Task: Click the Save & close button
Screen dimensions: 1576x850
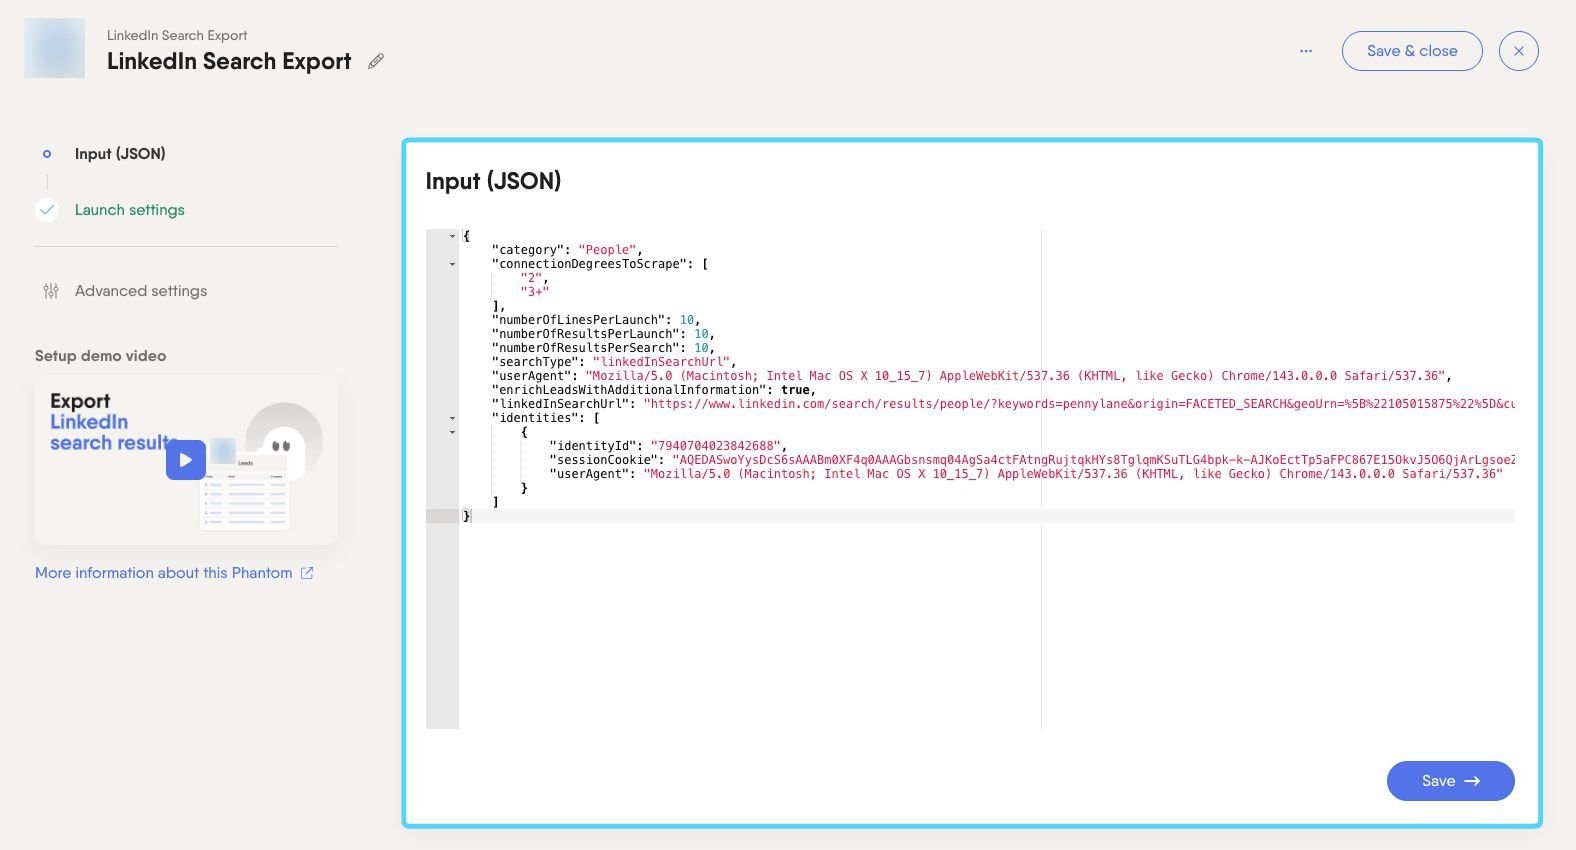Action: (x=1412, y=51)
